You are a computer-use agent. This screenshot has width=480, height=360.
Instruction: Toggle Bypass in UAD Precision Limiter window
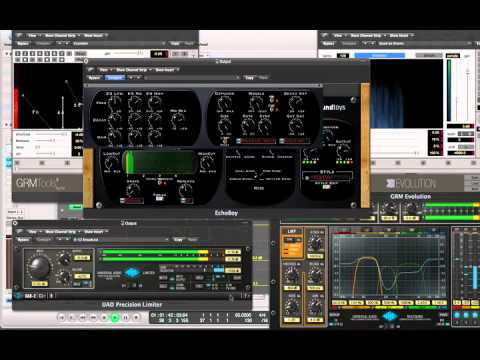[x=23, y=240]
